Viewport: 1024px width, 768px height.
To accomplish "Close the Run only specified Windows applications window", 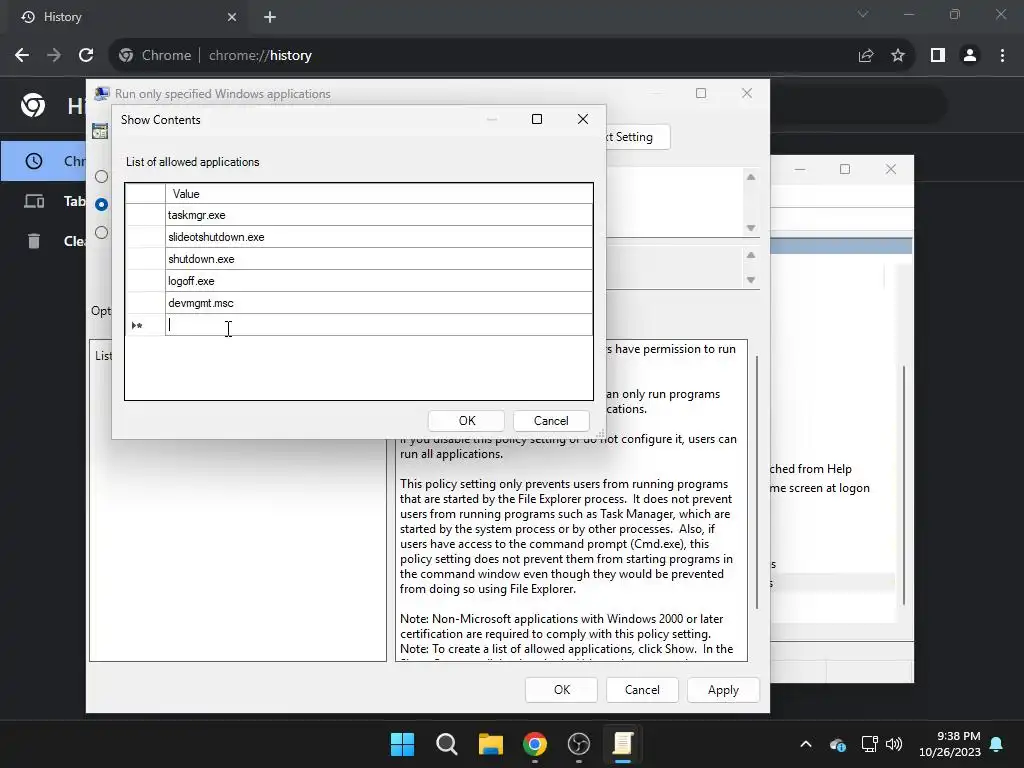I will pyautogui.click(x=747, y=93).
